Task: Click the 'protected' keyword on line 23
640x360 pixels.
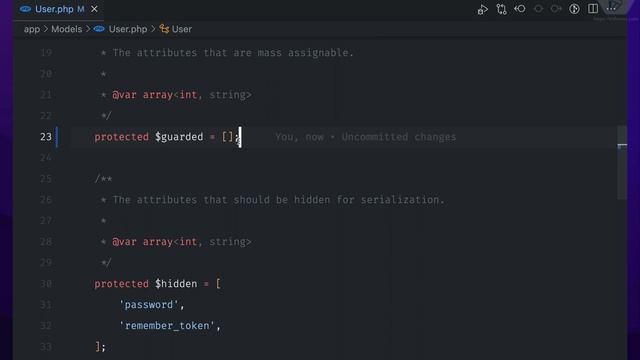Action: point(121,137)
